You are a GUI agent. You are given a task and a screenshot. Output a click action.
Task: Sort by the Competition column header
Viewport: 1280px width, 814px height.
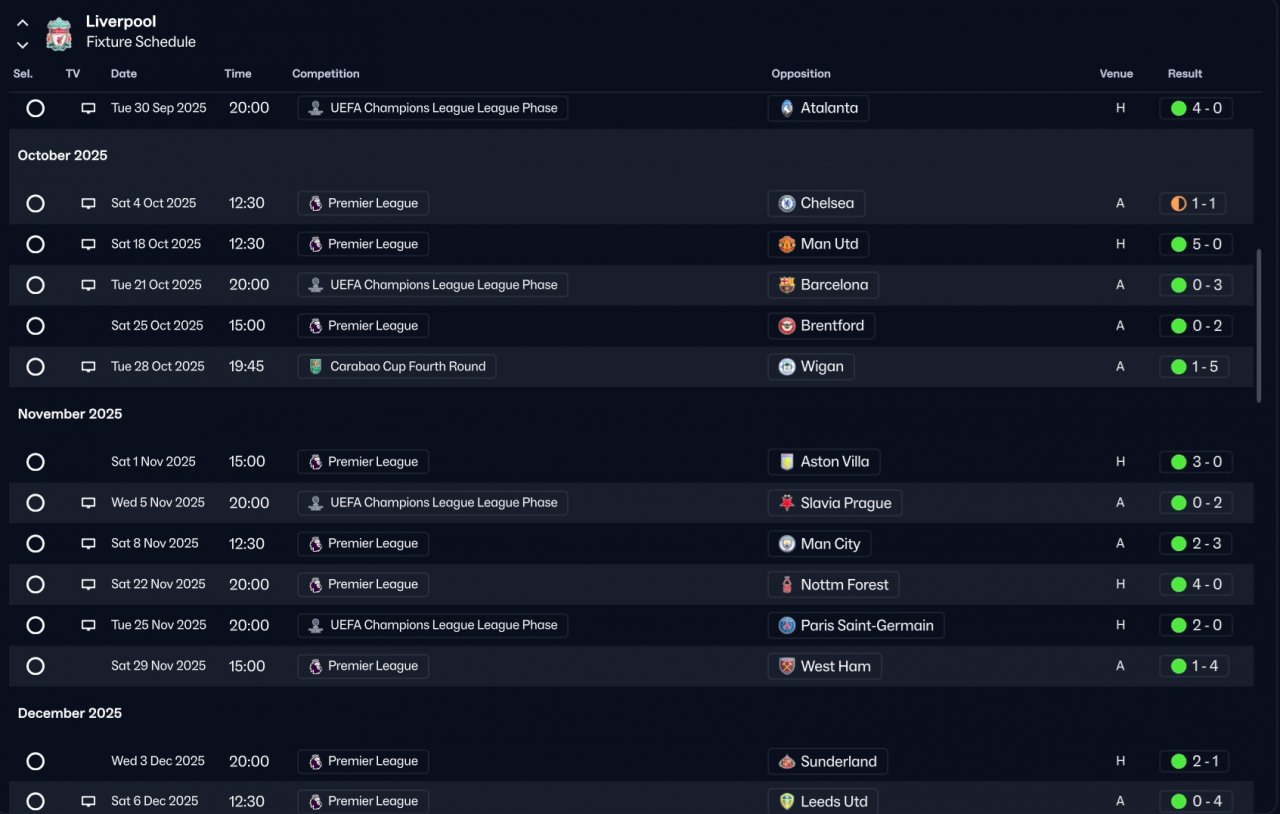pyautogui.click(x=325, y=74)
